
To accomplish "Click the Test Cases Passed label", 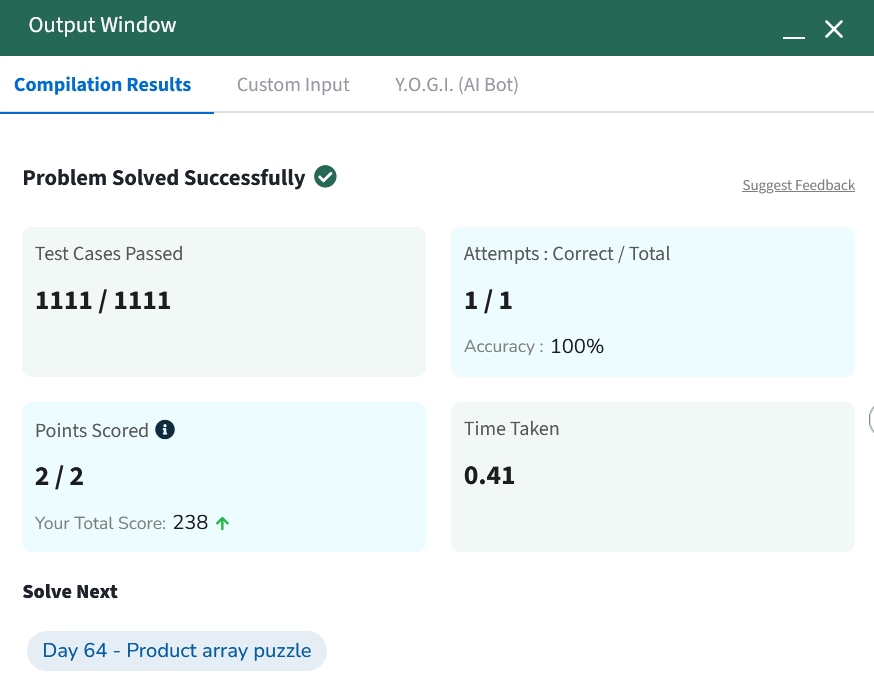I will coord(109,254).
